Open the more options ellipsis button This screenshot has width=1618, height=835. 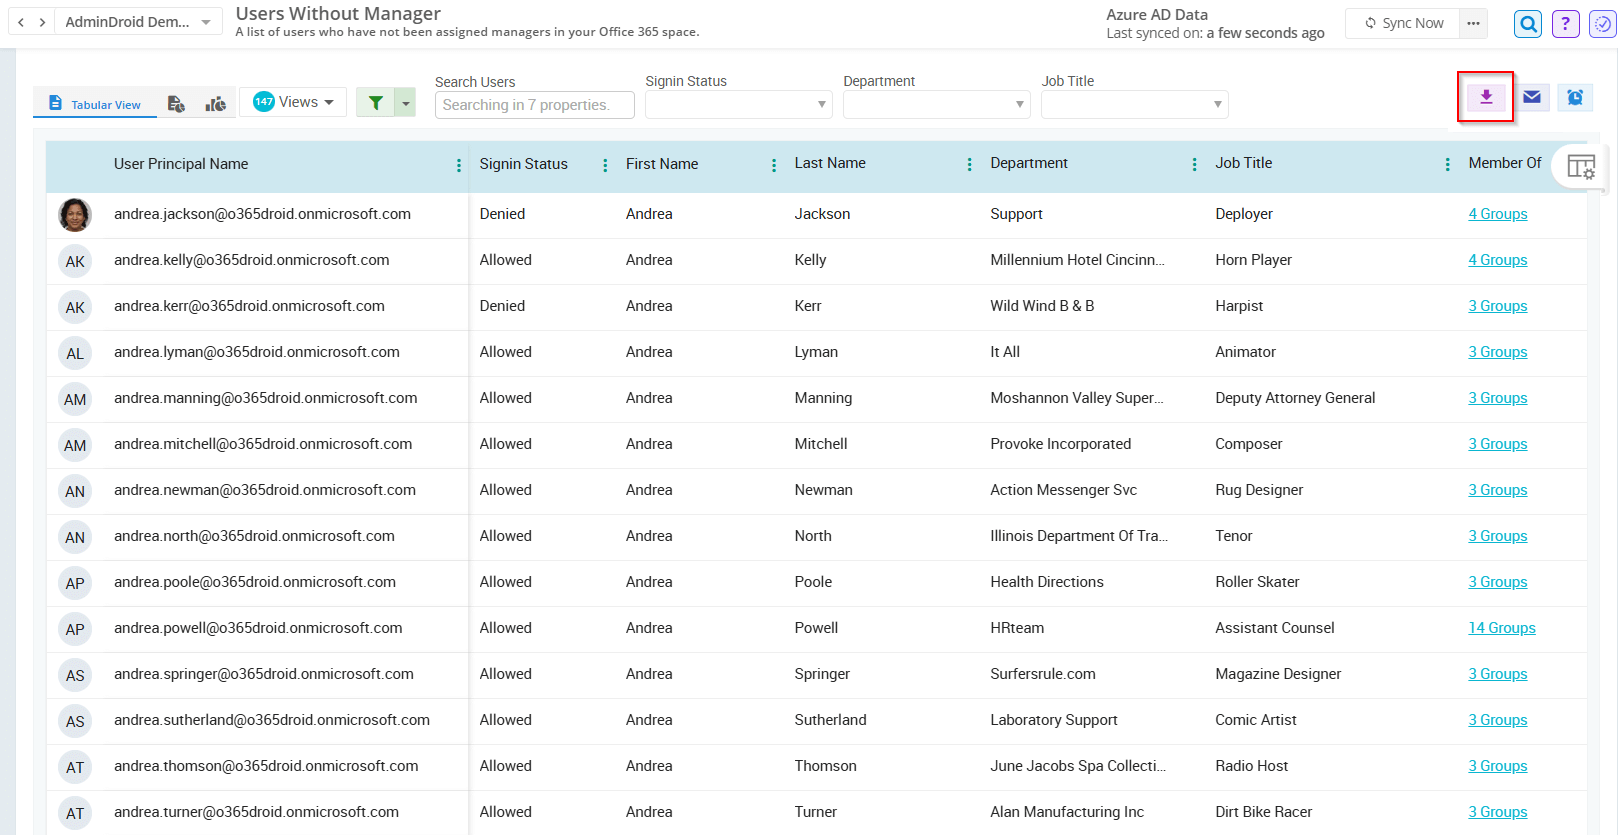[x=1473, y=23]
